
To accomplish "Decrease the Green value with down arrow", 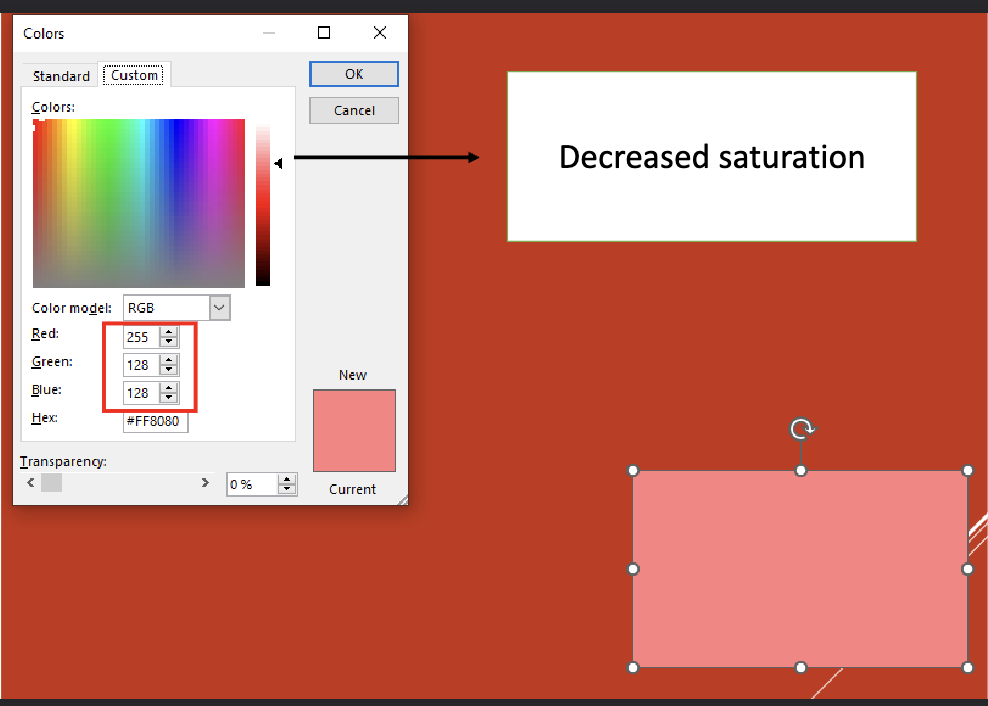I will click(x=168, y=370).
